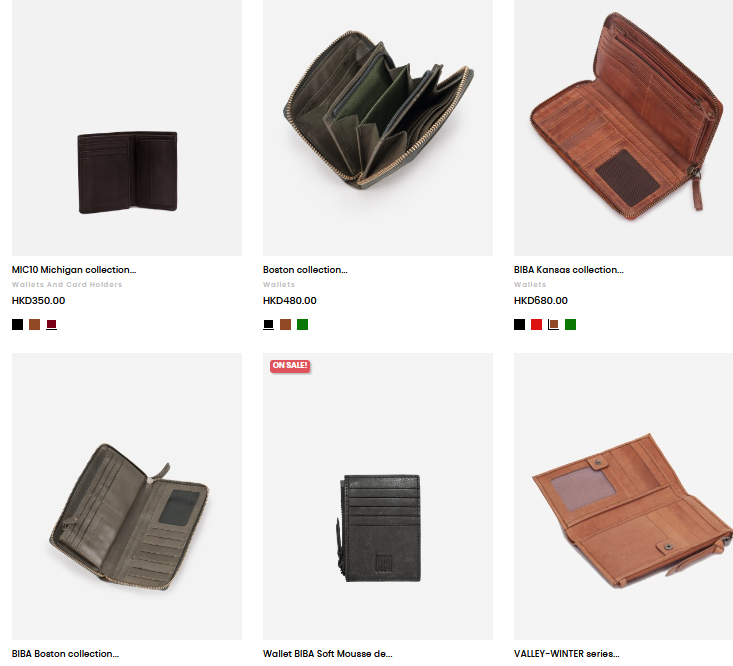
Task: Open MIC10 Michigan collection product title
Action: pos(74,270)
